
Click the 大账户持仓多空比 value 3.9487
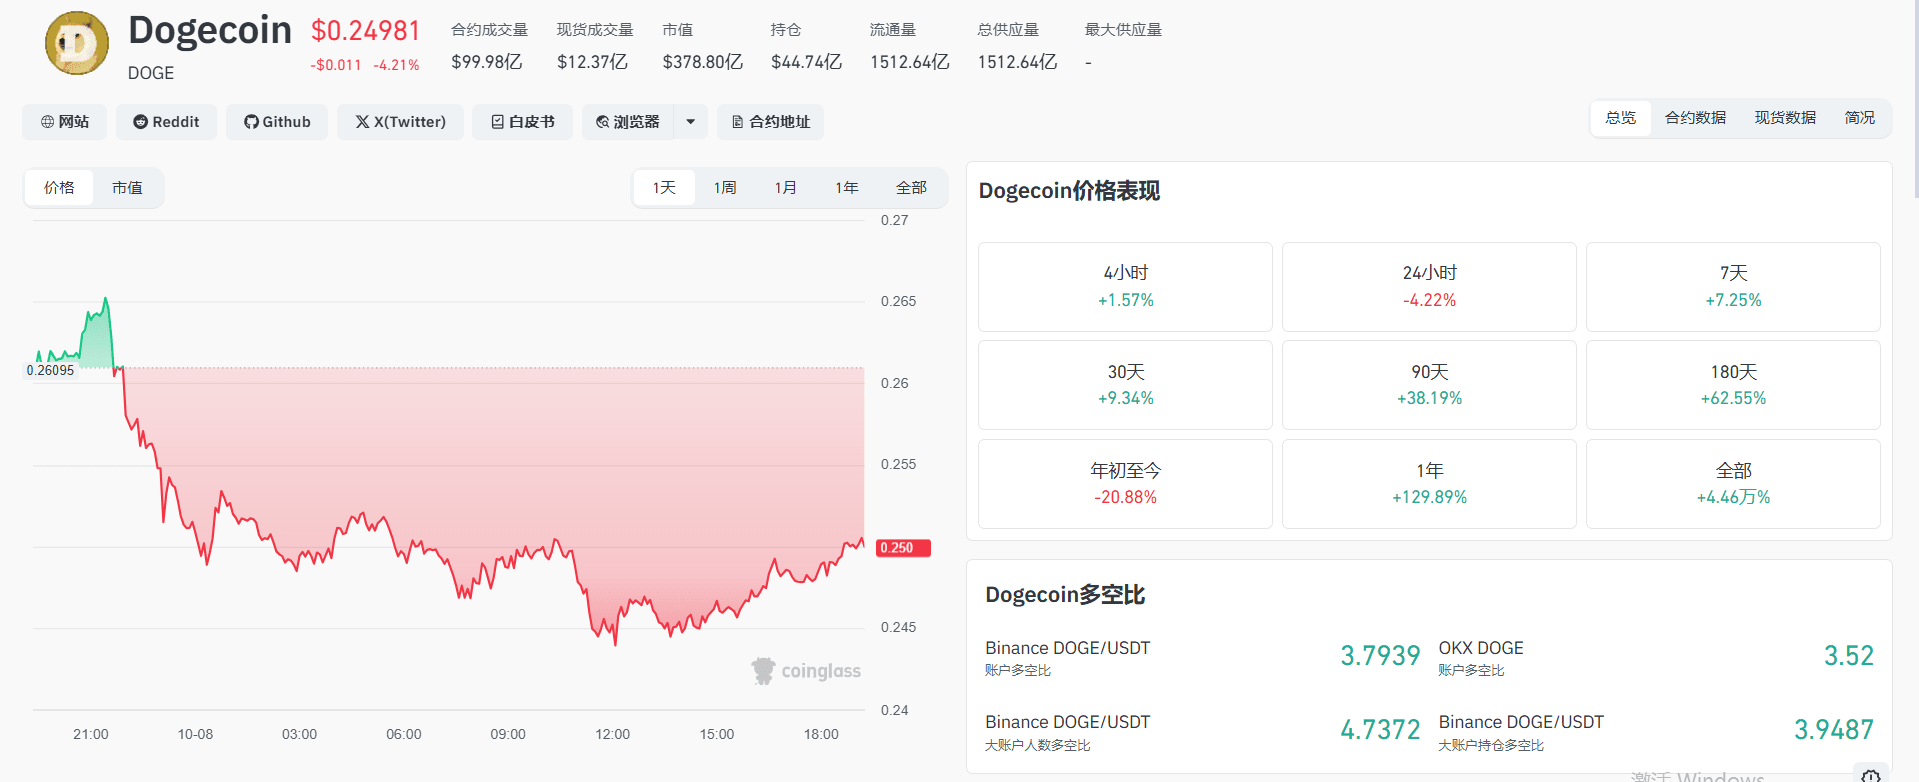point(1834,730)
